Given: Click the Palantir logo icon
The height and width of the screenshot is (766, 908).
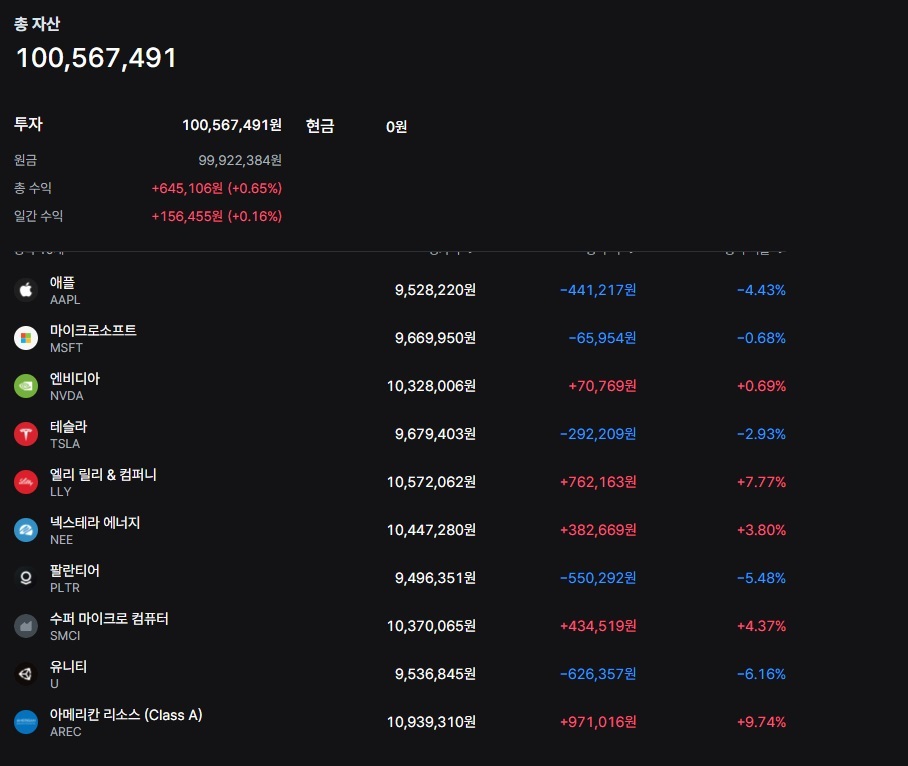Looking at the screenshot, I should pos(25,578).
